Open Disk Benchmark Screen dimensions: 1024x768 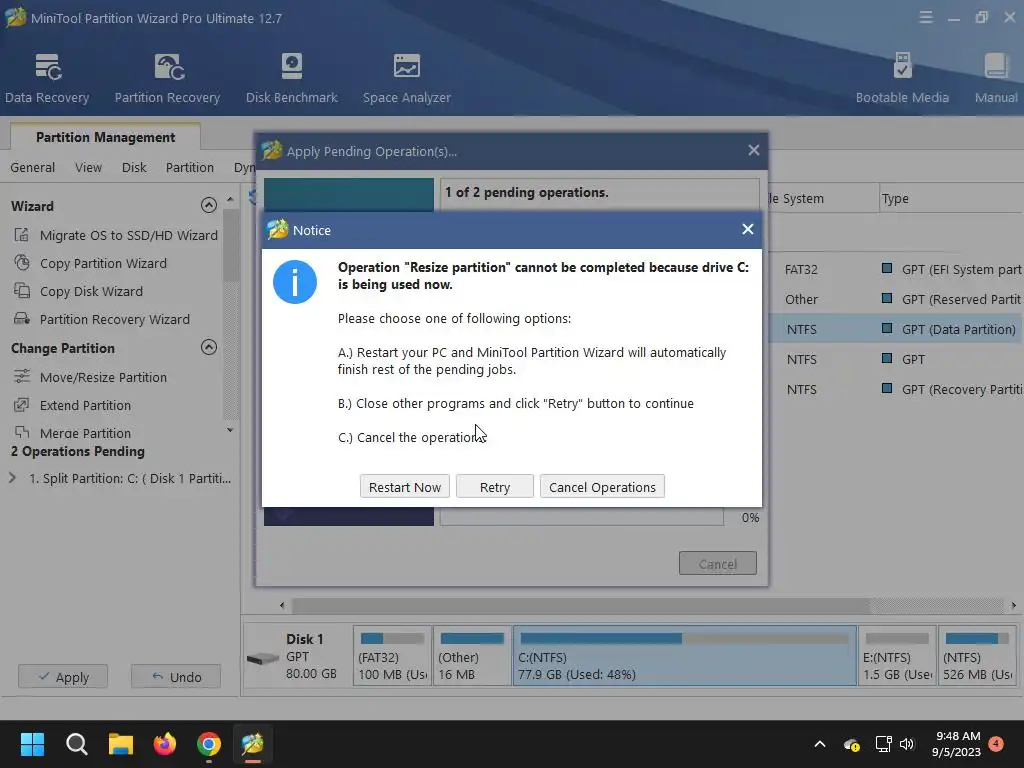[x=291, y=78]
